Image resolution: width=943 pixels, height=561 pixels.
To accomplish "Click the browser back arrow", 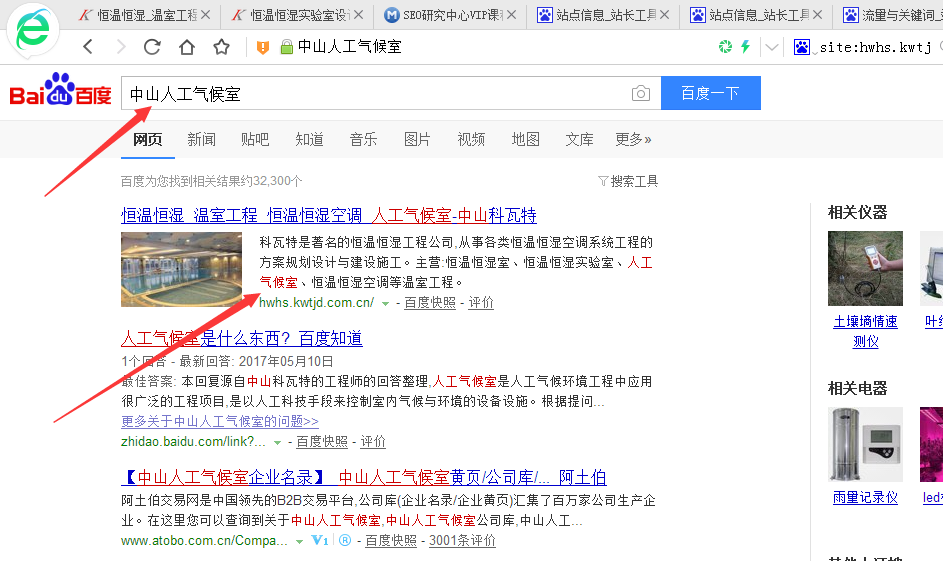I will pos(88,47).
